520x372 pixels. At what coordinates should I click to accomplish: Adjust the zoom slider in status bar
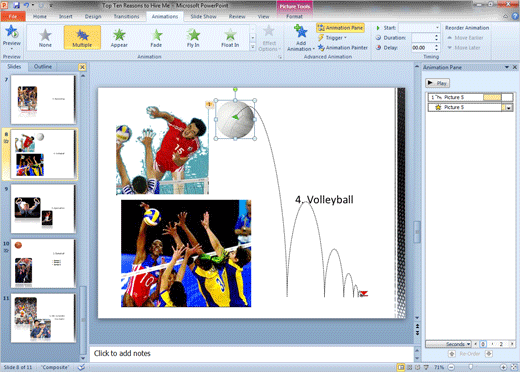click(x=471, y=367)
